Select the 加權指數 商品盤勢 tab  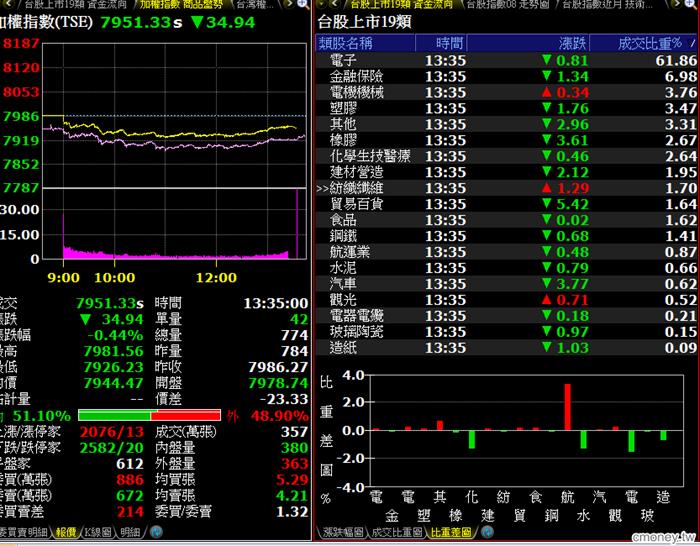point(181,4)
